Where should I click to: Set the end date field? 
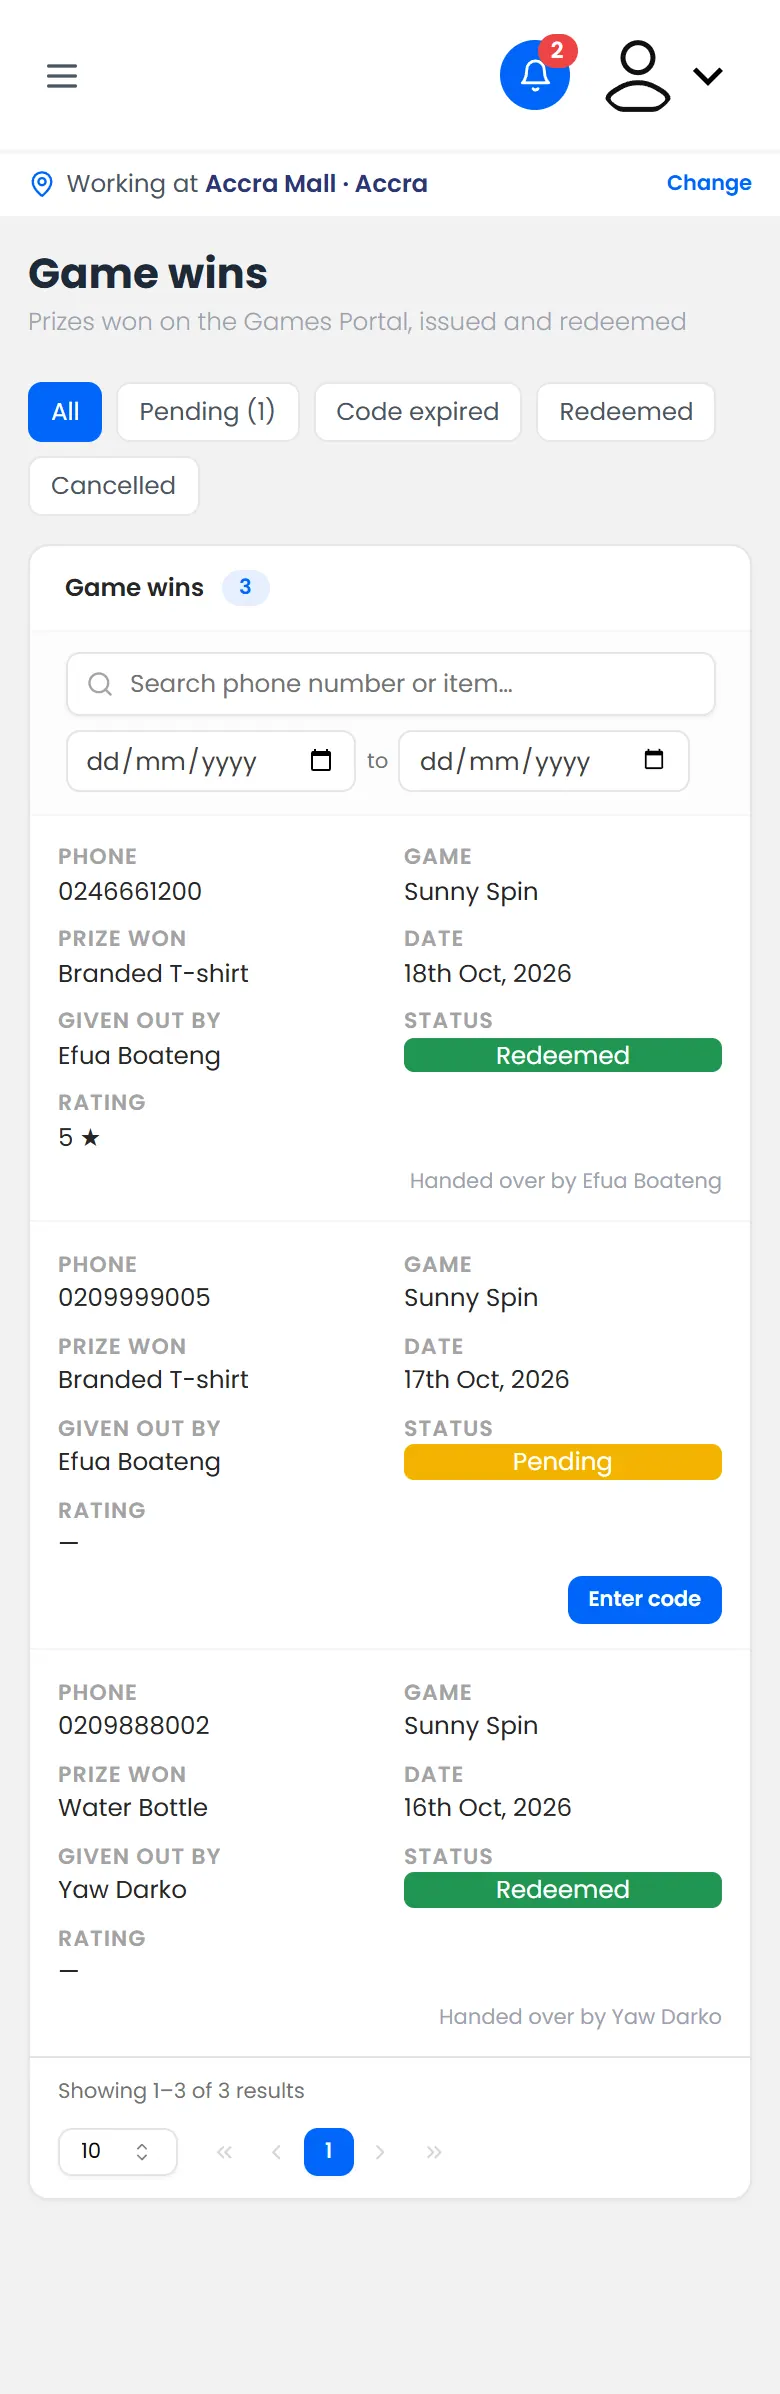point(544,761)
